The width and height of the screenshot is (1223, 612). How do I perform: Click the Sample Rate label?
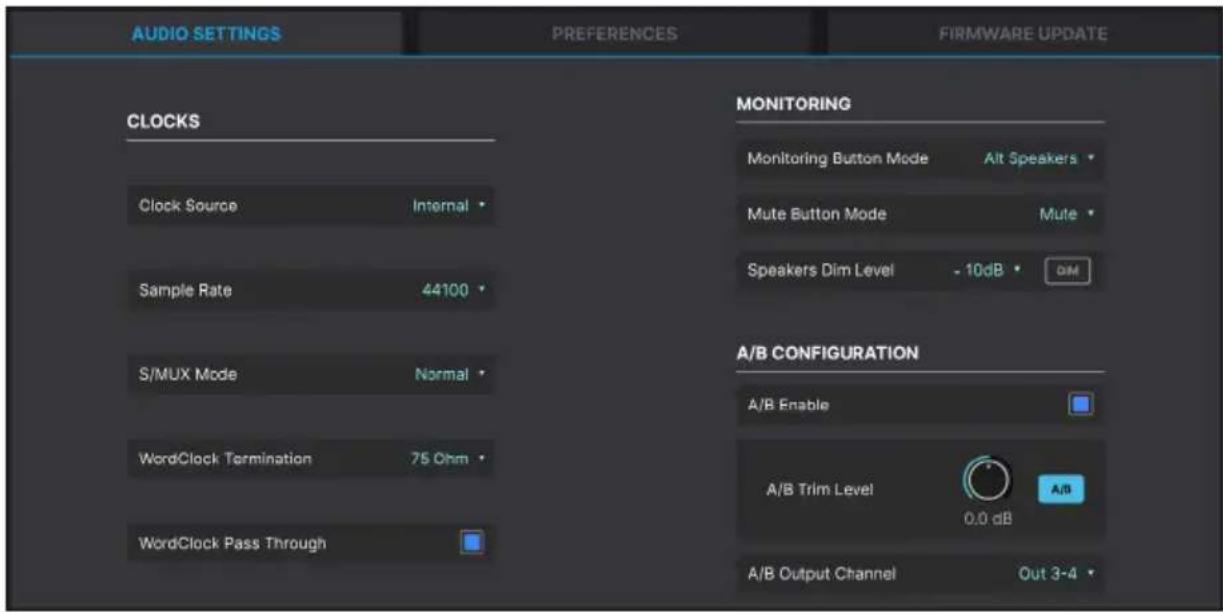pos(185,290)
